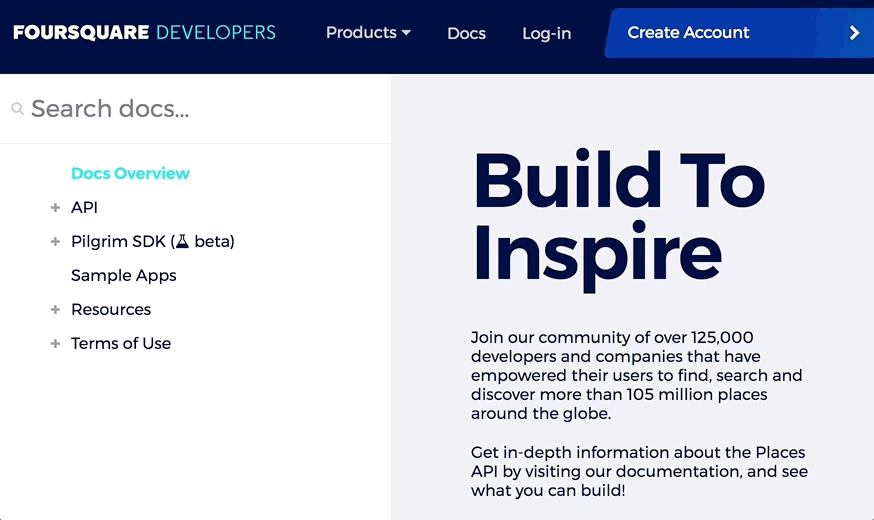The height and width of the screenshot is (520, 874).
Task: Expand the API section
Action: [55, 208]
